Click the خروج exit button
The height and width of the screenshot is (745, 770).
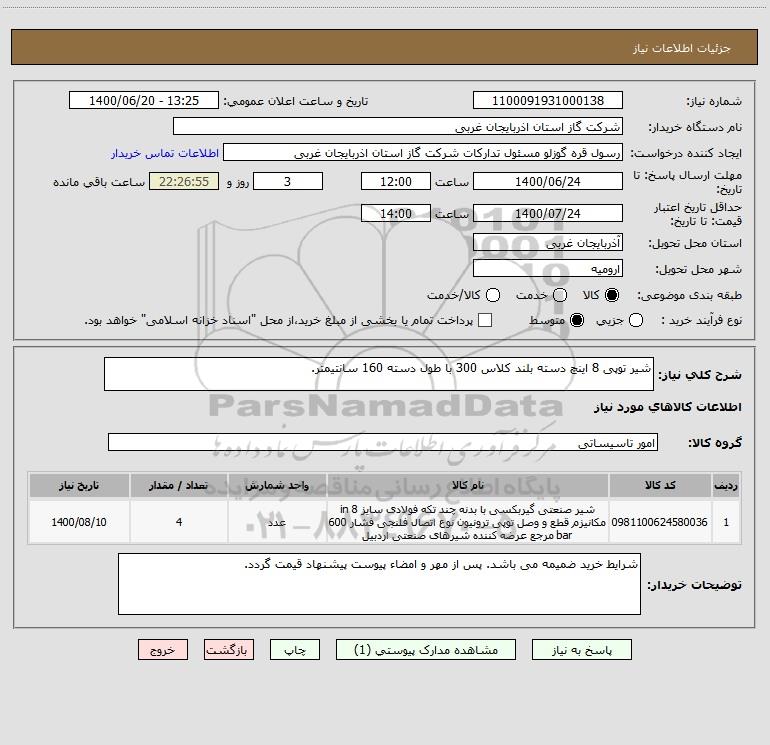tap(163, 650)
